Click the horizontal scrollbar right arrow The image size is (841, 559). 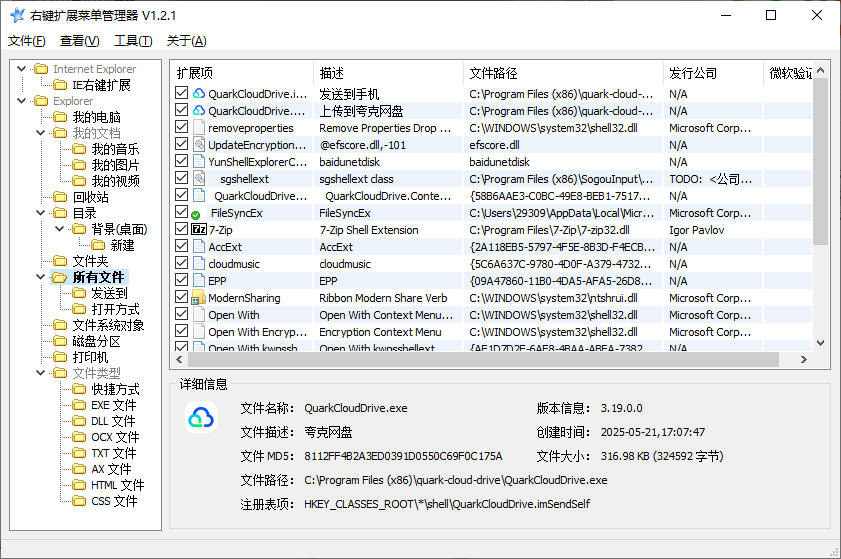(803, 359)
